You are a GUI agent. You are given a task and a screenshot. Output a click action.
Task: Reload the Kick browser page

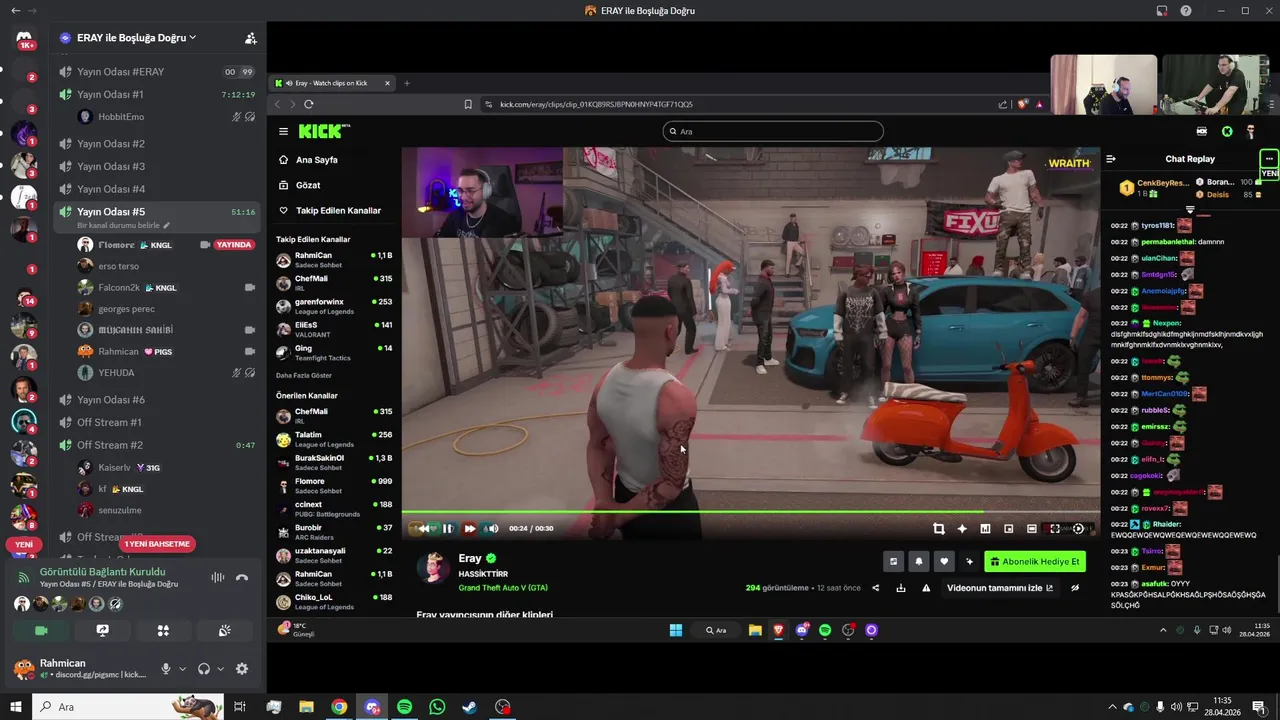pyautogui.click(x=309, y=104)
